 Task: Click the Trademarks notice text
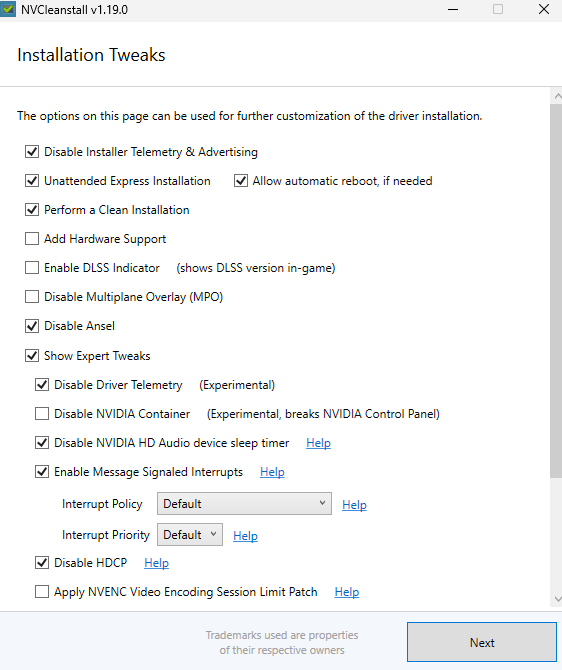(x=282, y=643)
